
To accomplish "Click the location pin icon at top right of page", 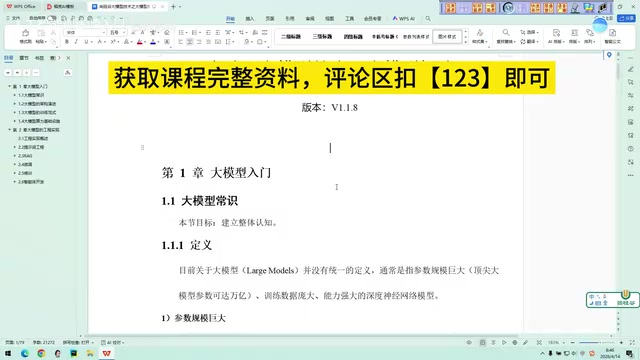I will pos(609,55).
